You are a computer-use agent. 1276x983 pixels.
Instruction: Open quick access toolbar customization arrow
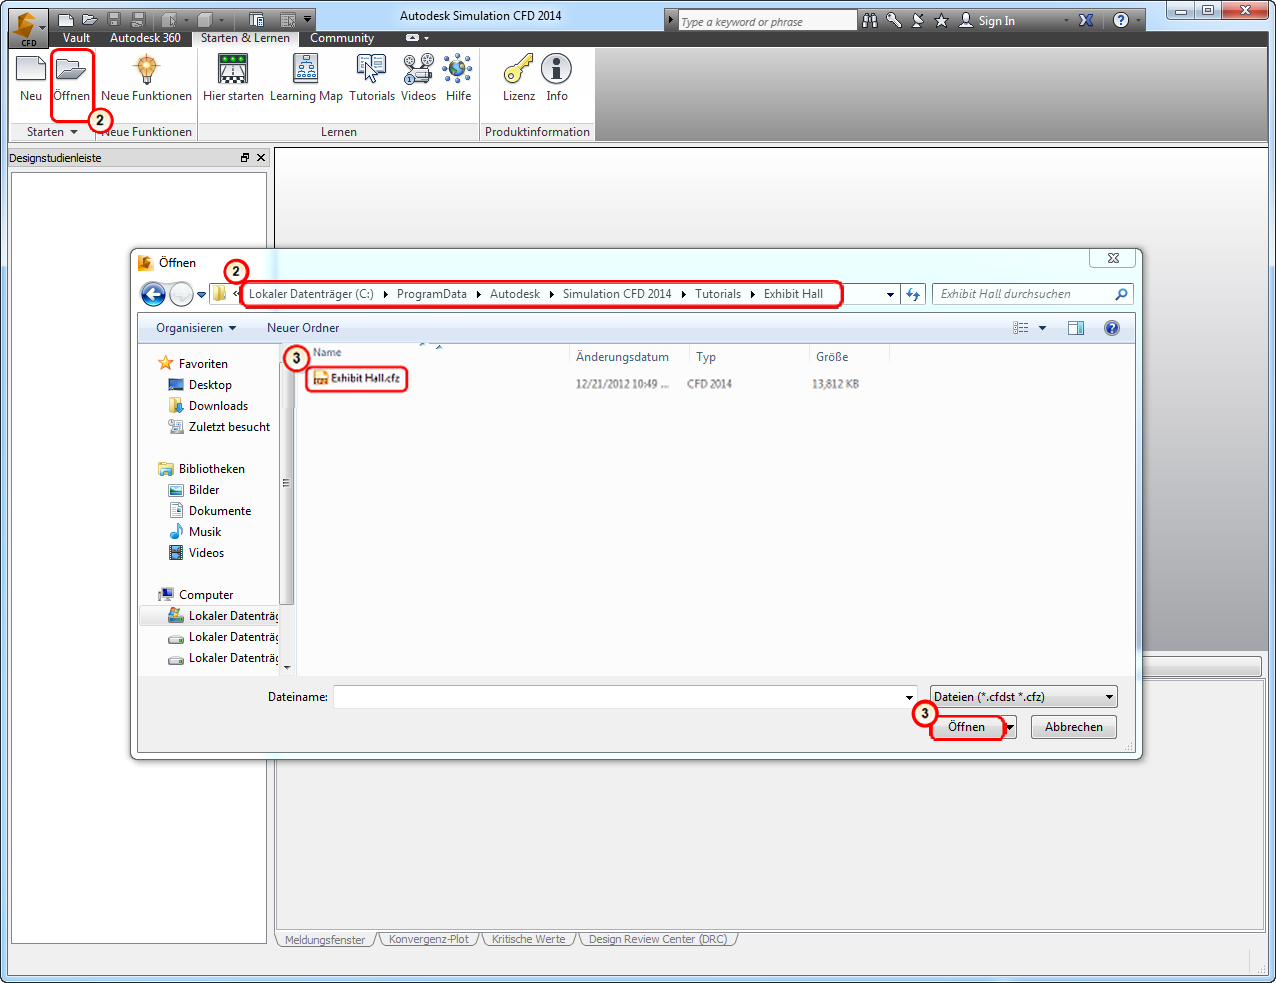coord(308,19)
